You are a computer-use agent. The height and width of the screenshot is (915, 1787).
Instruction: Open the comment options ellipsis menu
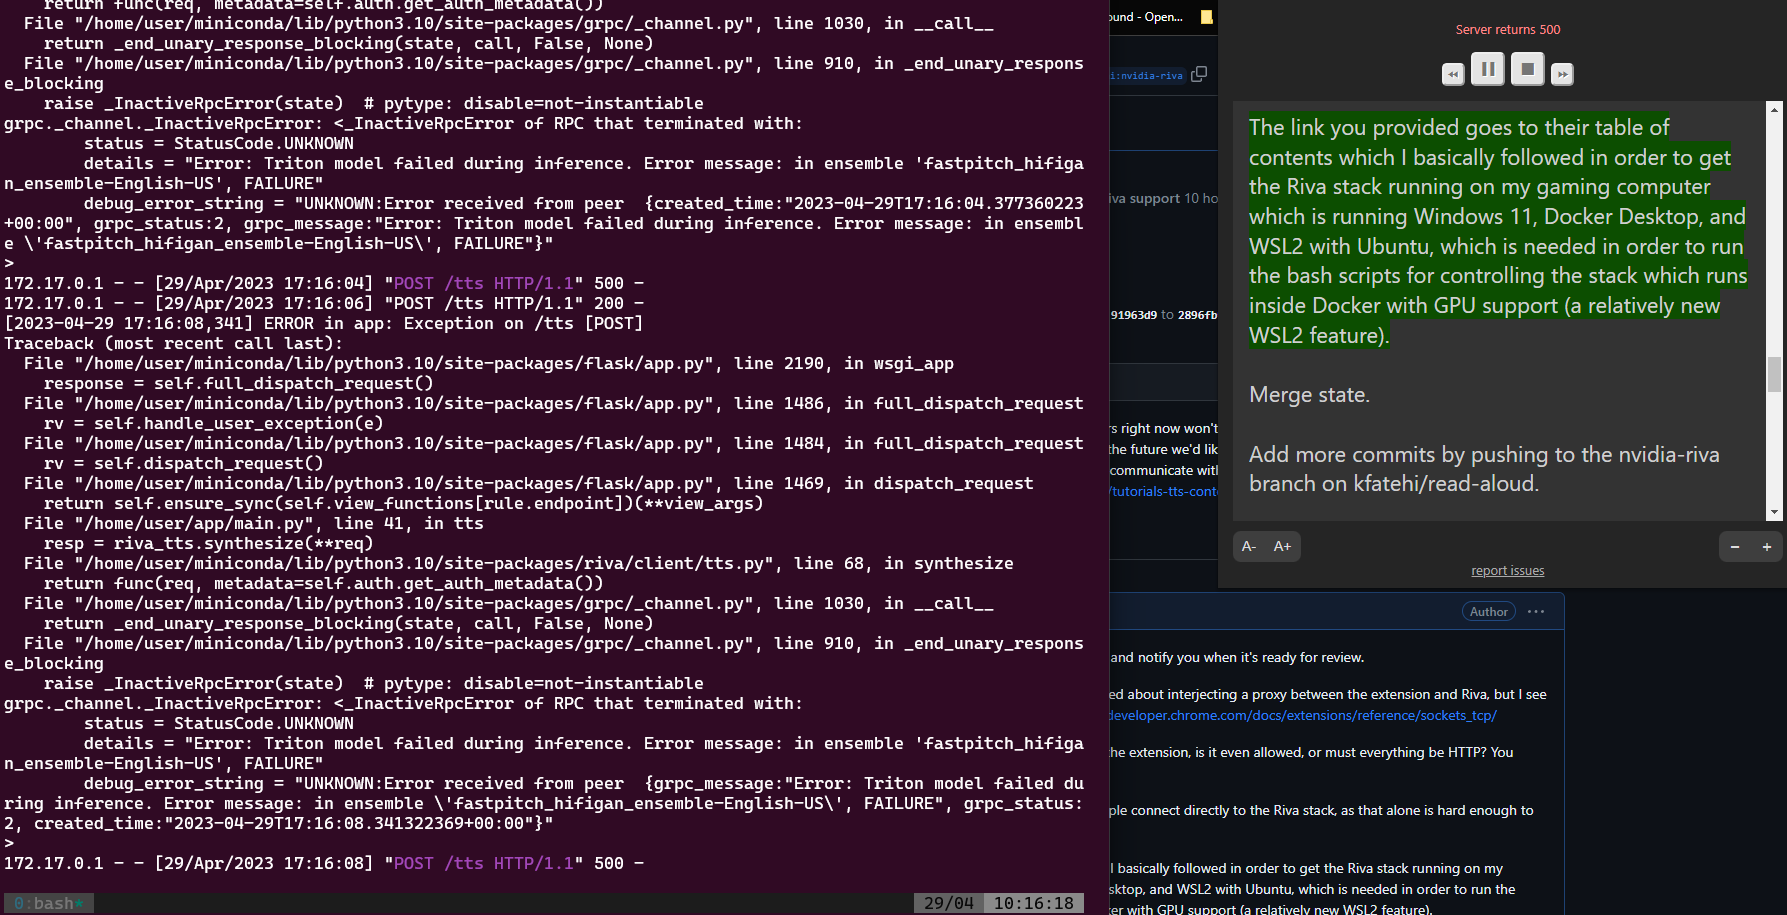pos(1537,611)
